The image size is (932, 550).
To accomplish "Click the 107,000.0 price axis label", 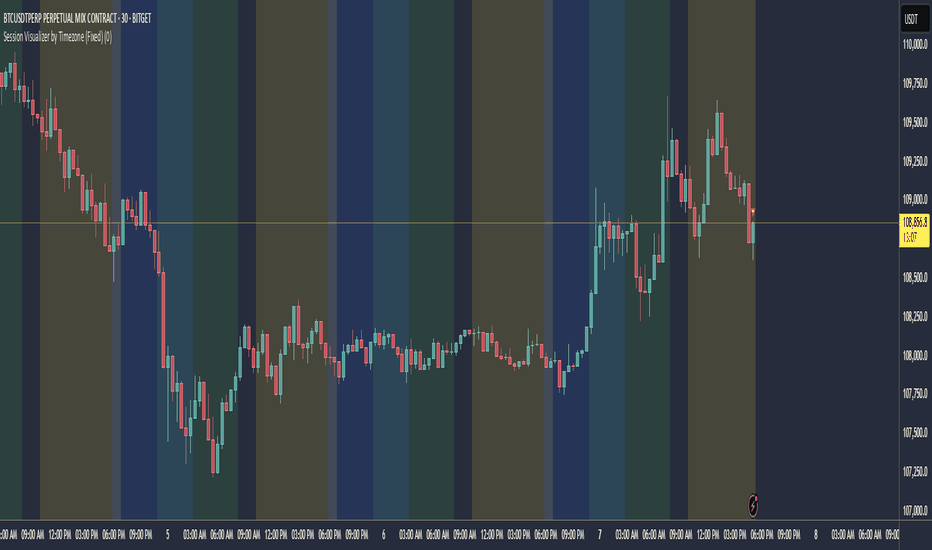I will pyautogui.click(x=915, y=511).
